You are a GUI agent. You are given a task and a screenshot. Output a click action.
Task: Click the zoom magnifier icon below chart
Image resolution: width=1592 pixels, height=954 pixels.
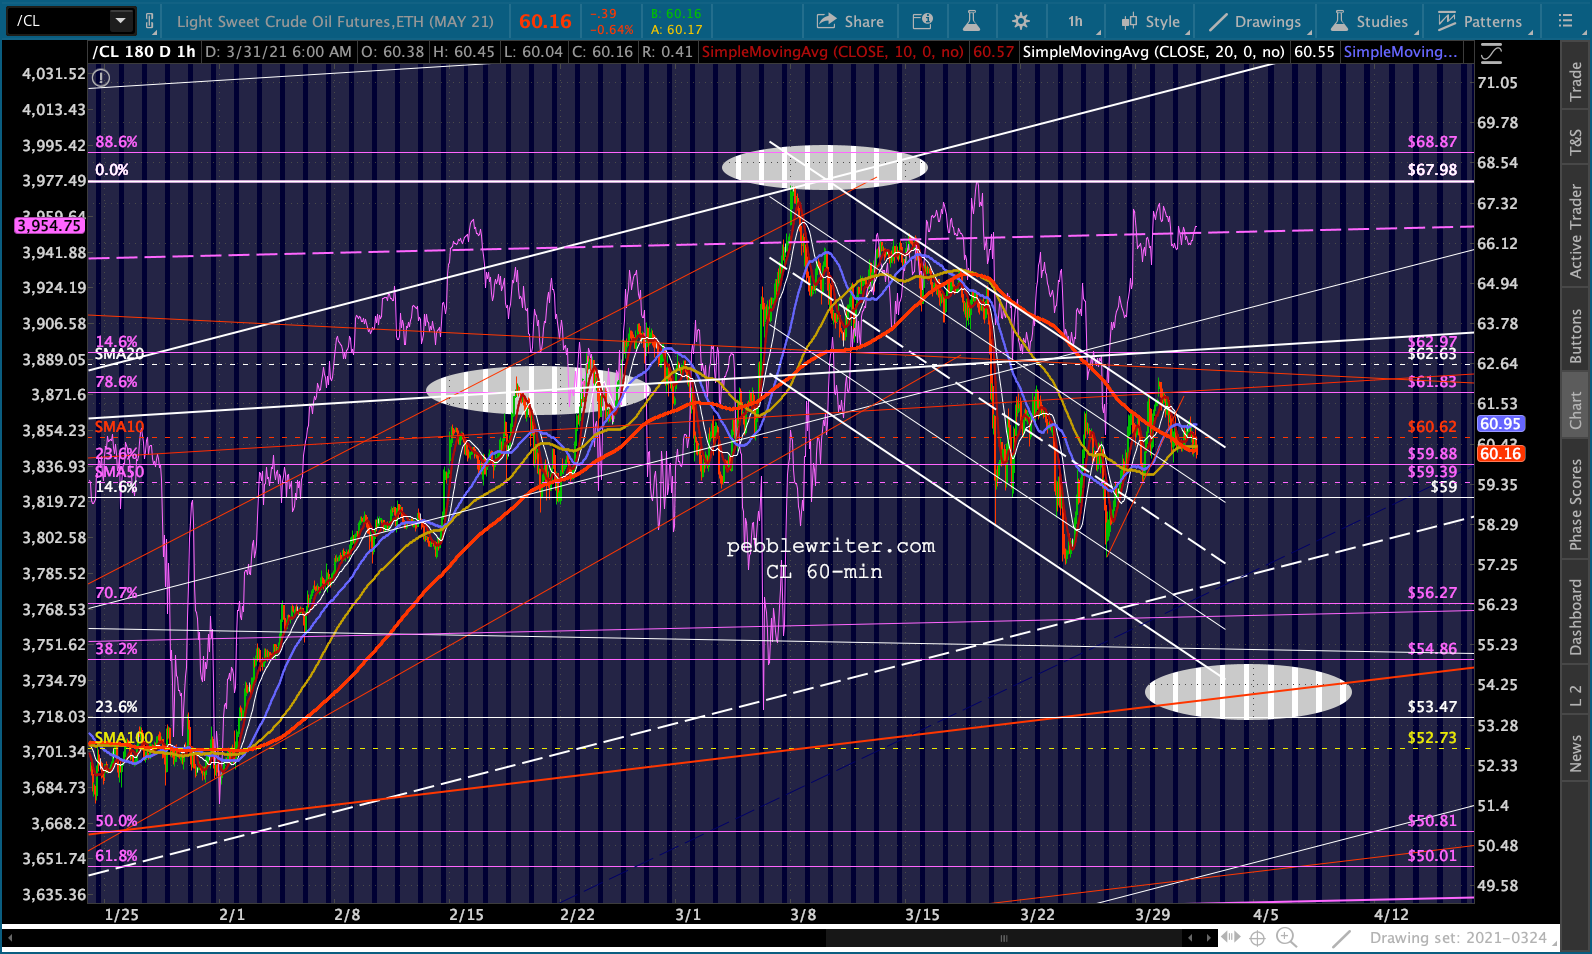1287,938
